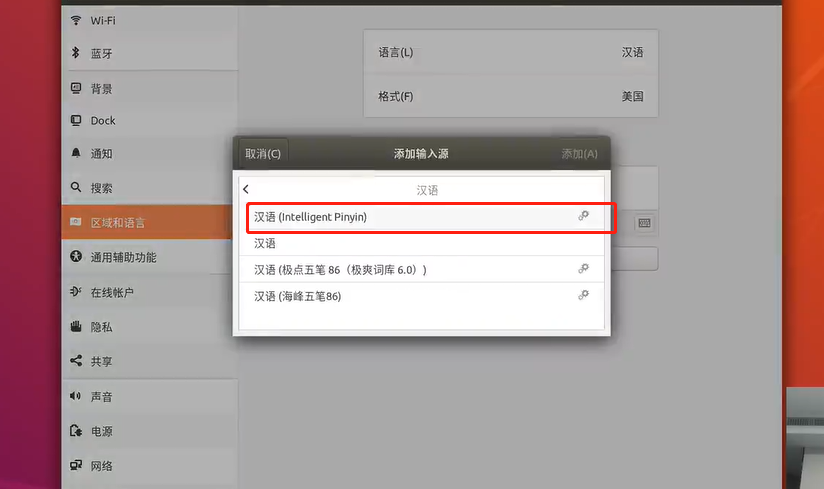Click gear icon beside 海峰五笔86

[583, 295]
